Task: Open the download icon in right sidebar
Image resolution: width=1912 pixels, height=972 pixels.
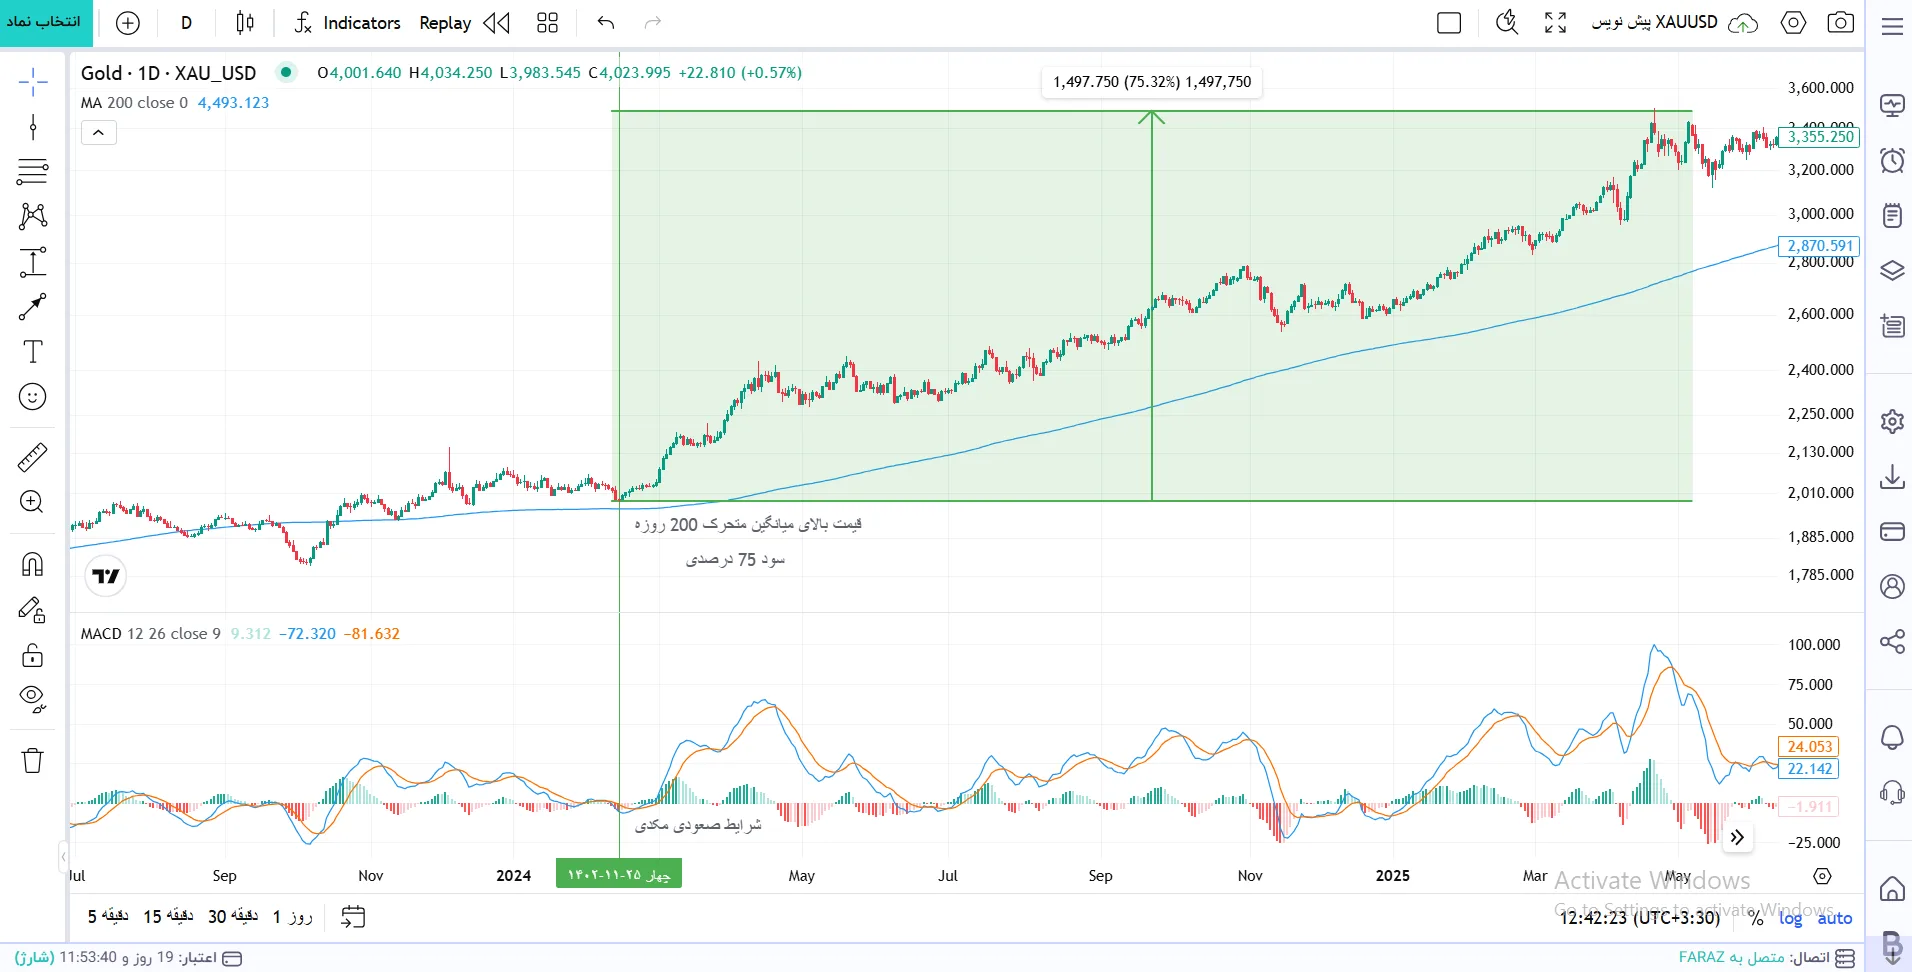Action: [1892, 476]
